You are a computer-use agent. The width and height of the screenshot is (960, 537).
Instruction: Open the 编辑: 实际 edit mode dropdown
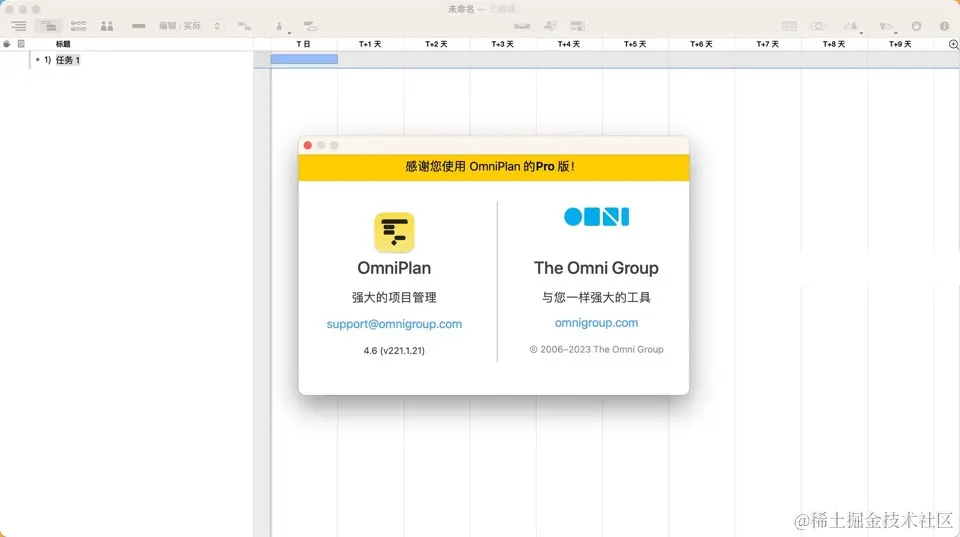tap(189, 26)
